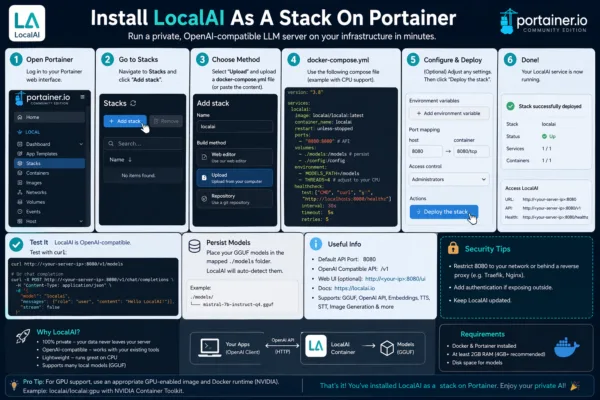Image resolution: width=600 pixels, height=400 pixels.
Task: Click the 'restart: unless-stopped' line in compose file
Action: [323, 129]
